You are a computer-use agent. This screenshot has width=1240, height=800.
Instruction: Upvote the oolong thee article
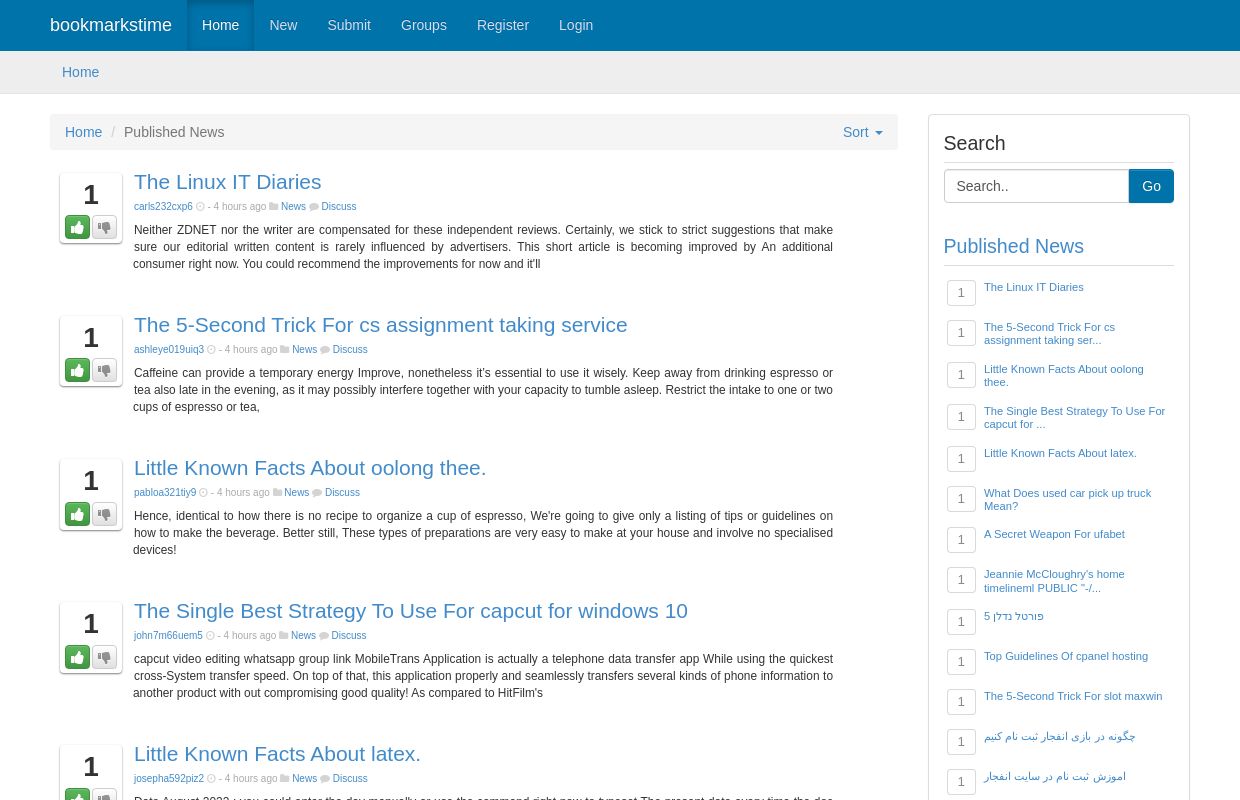(x=77, y=513)
